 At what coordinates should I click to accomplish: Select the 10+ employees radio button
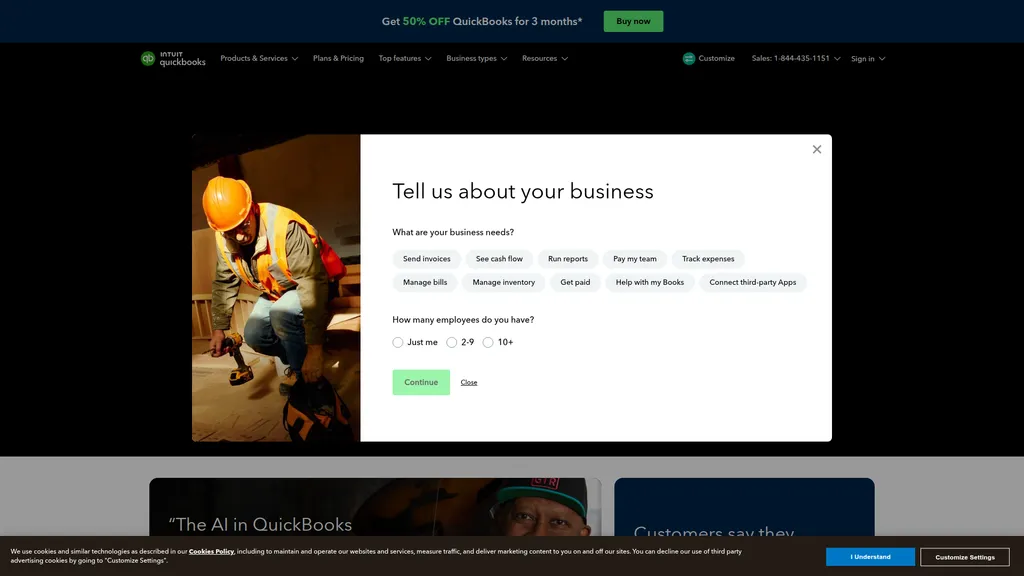(x=488, y=342)
